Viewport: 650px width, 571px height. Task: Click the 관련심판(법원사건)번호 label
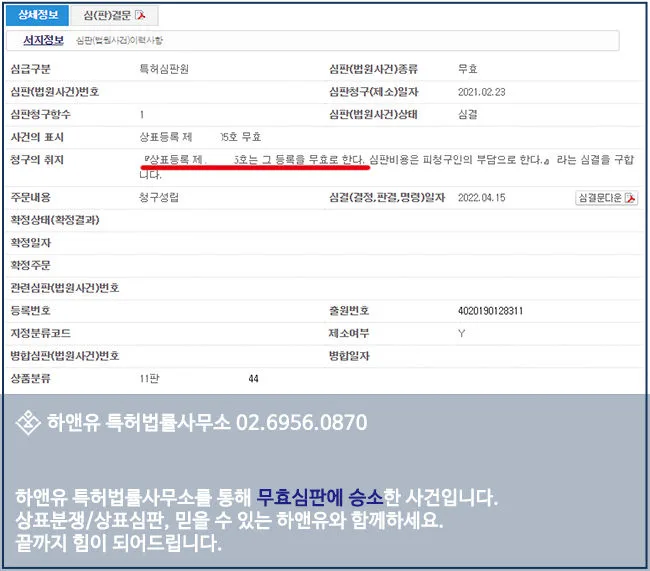[65, 288]
